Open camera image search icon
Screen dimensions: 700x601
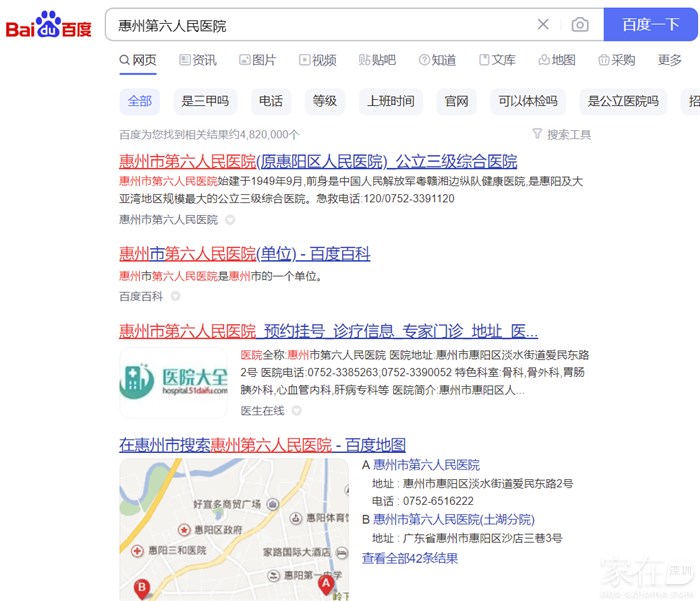(x=580, y=25)
